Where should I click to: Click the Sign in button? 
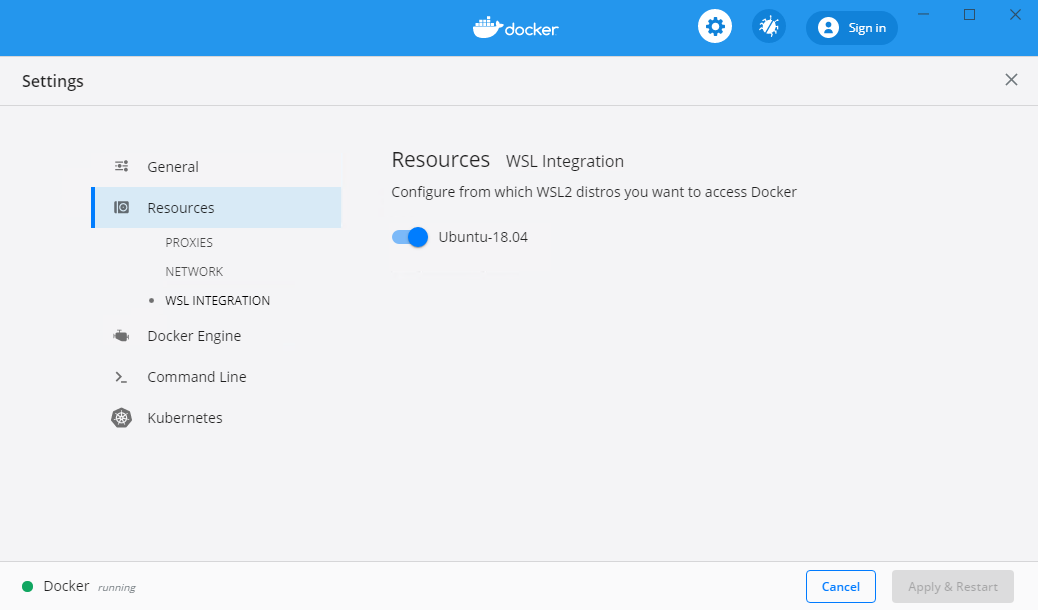pos(852,27)
